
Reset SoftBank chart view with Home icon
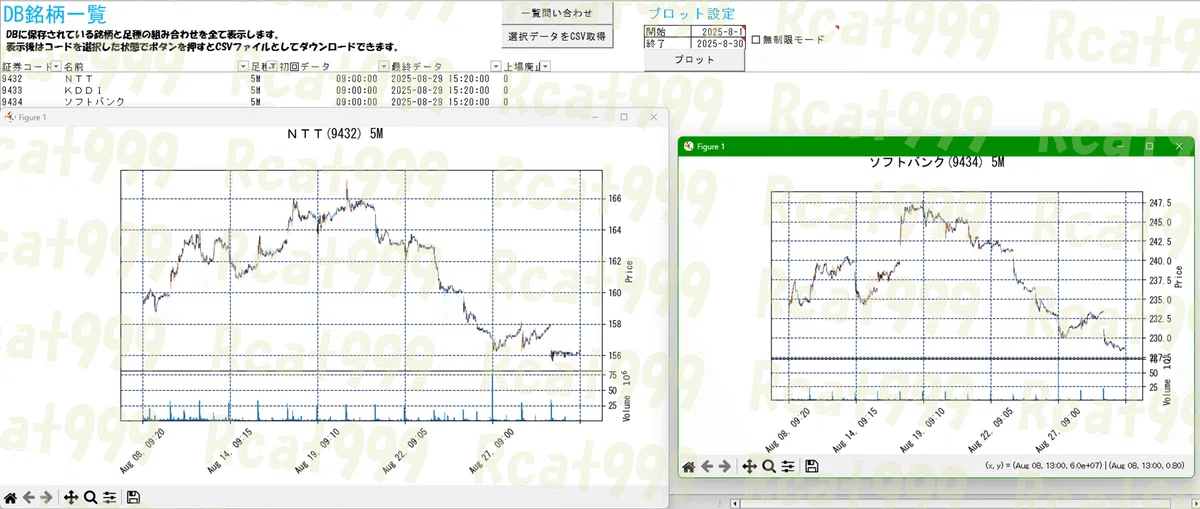689,466
